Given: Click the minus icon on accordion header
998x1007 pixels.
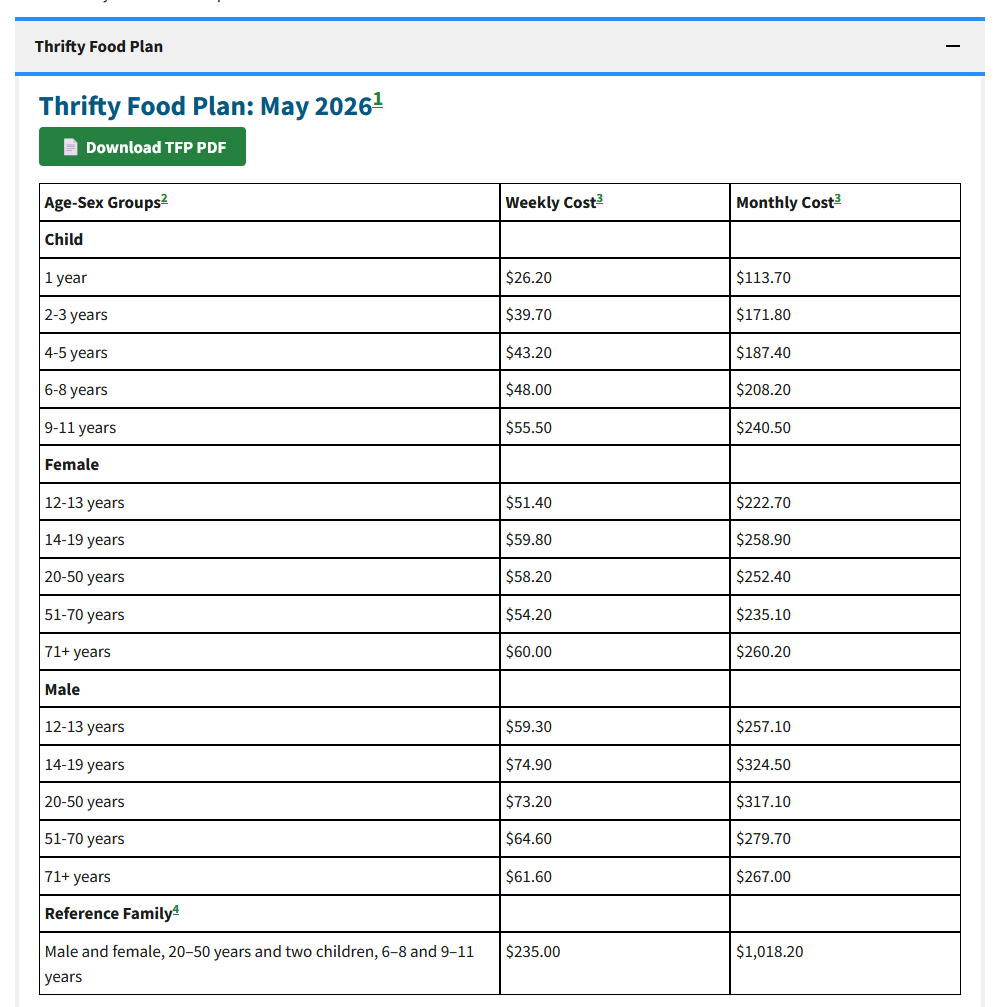Looking at the screenshot, I should (952, 46).
